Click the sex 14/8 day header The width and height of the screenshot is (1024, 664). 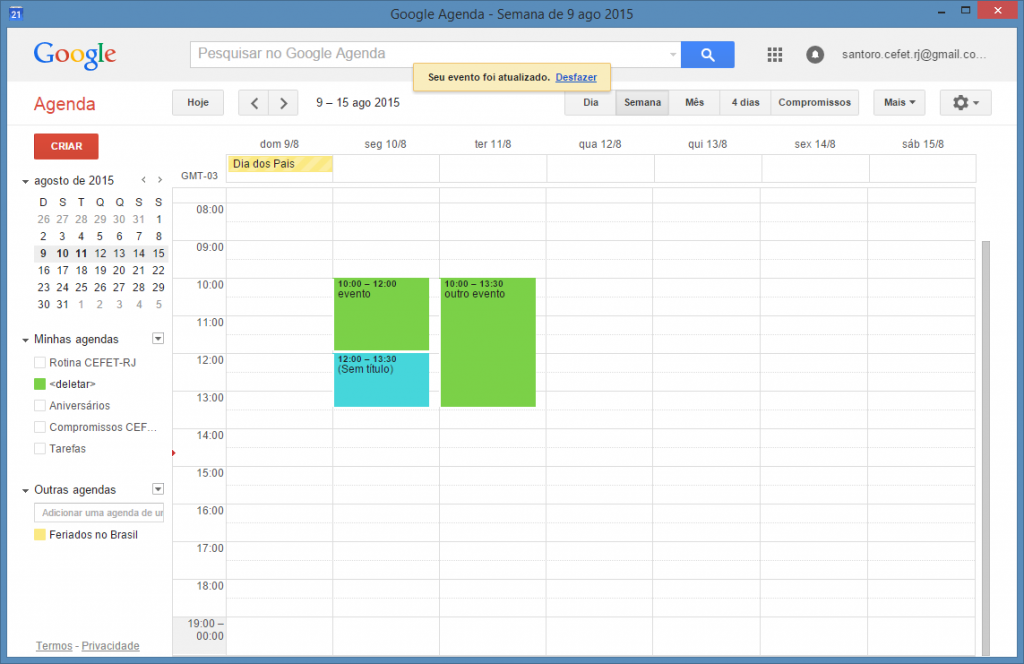point(814,144)
